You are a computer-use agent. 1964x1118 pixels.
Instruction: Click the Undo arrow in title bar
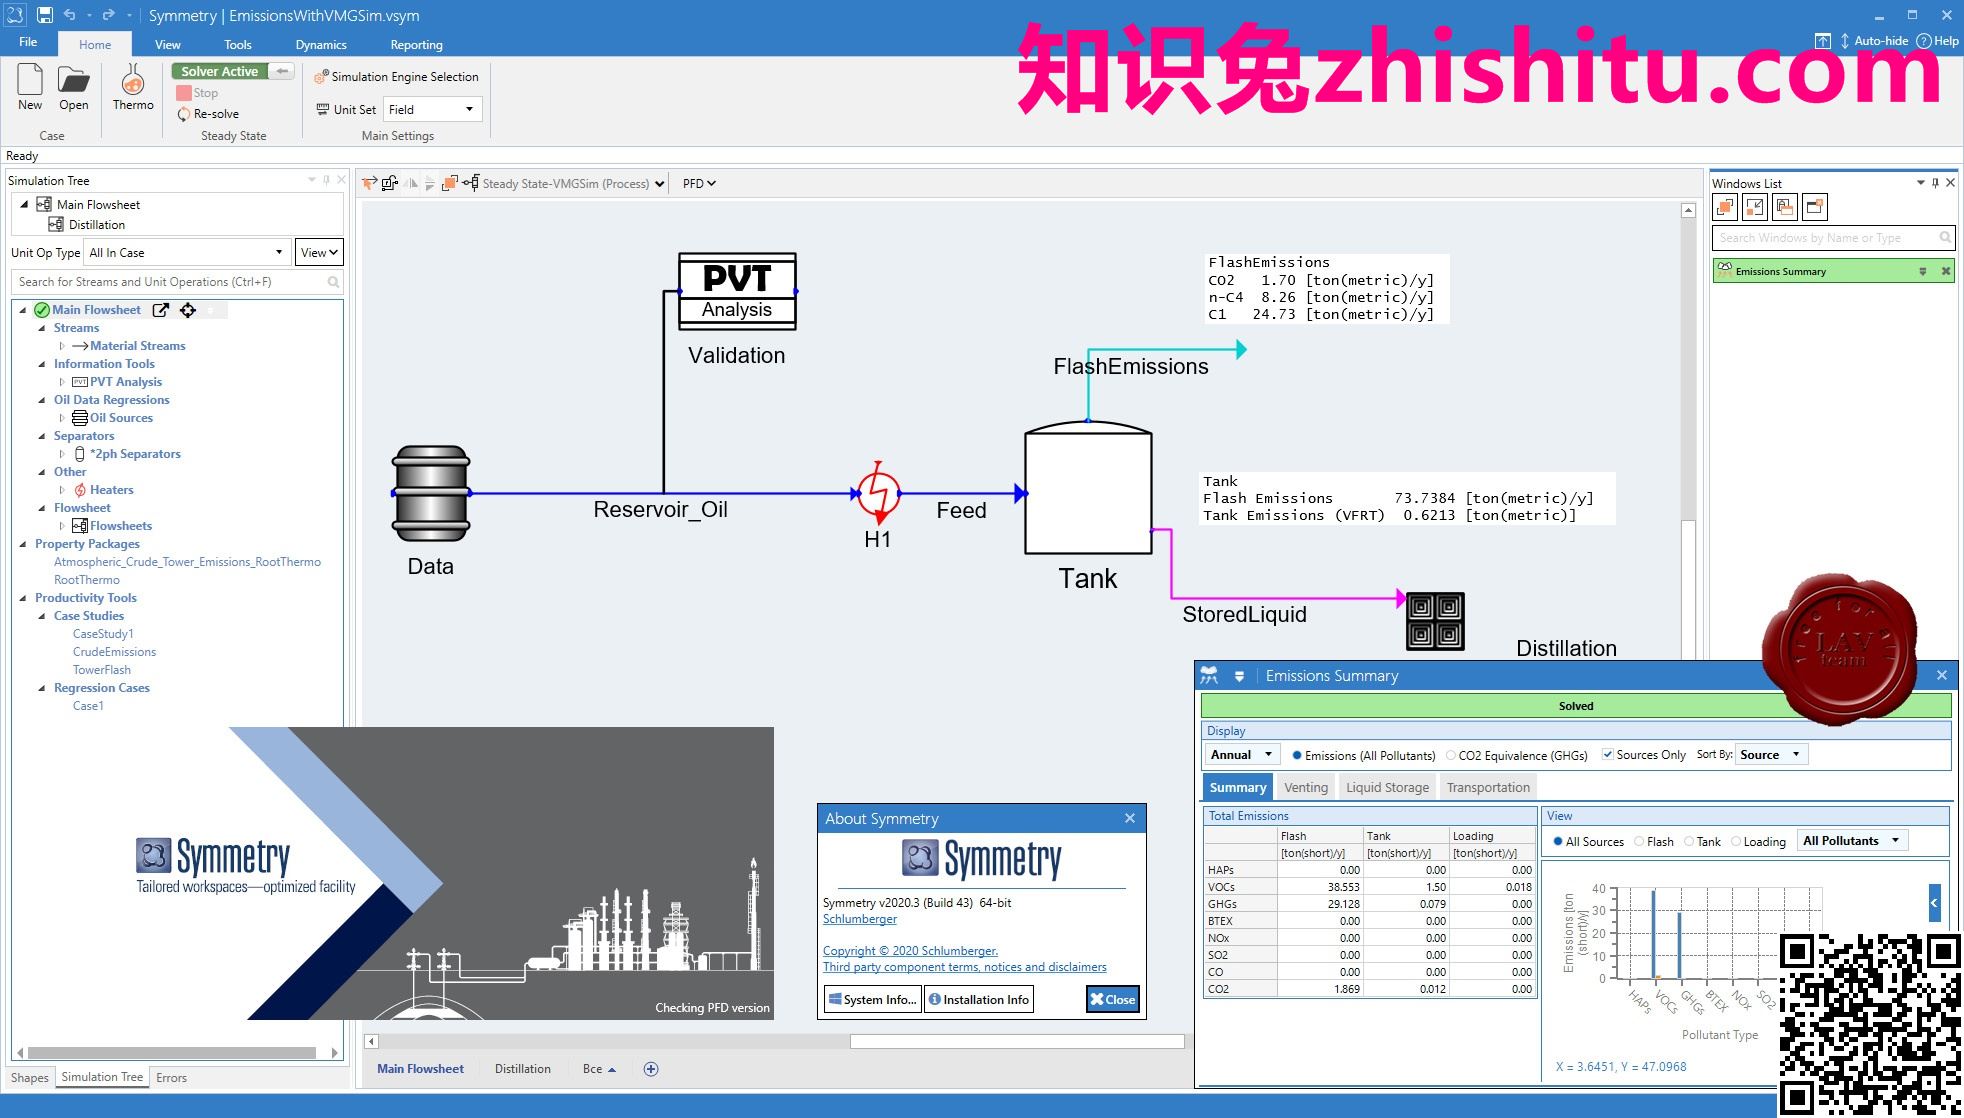pyautogui.click(x=69, y=15)
